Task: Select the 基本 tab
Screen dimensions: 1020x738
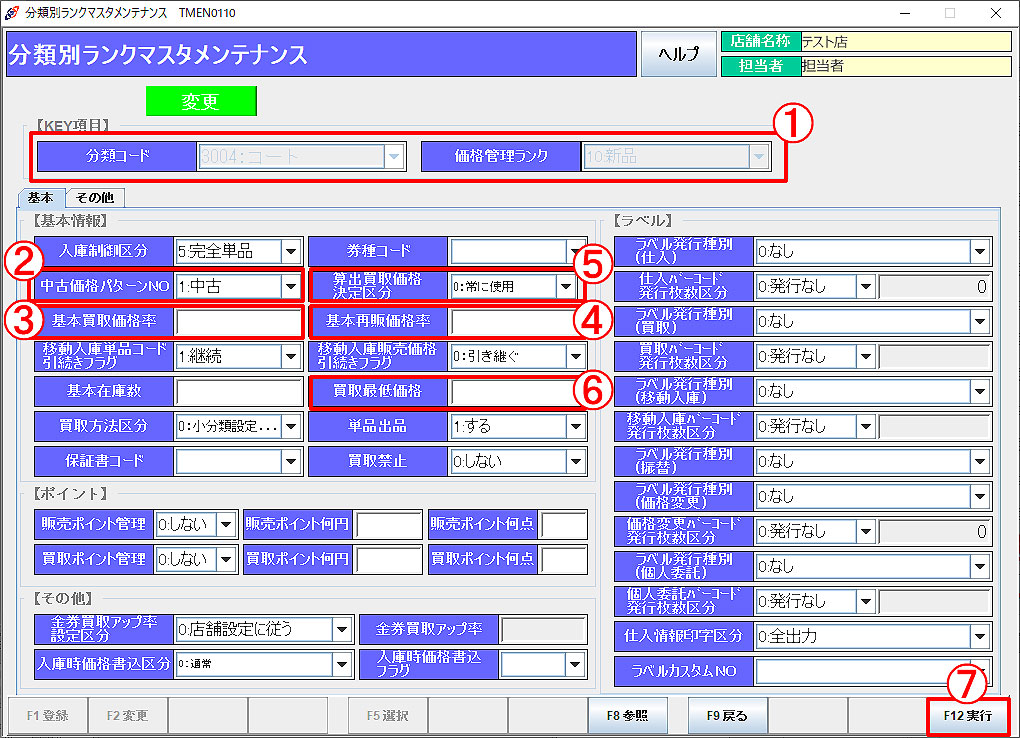Action: [41, 198]
